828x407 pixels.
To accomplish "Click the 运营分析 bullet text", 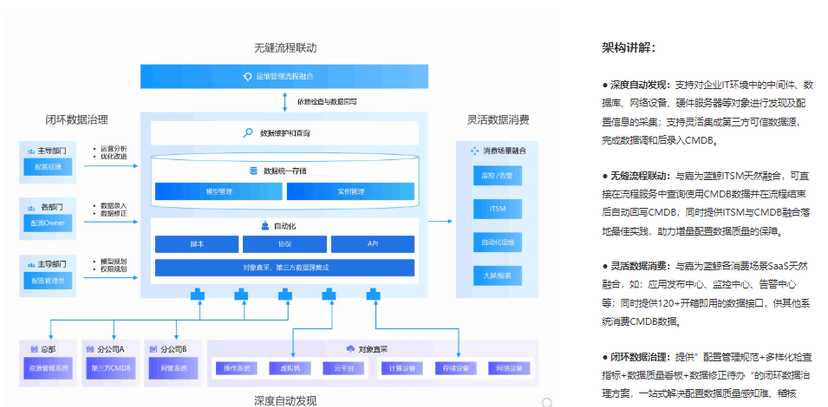I will [114, 149].
